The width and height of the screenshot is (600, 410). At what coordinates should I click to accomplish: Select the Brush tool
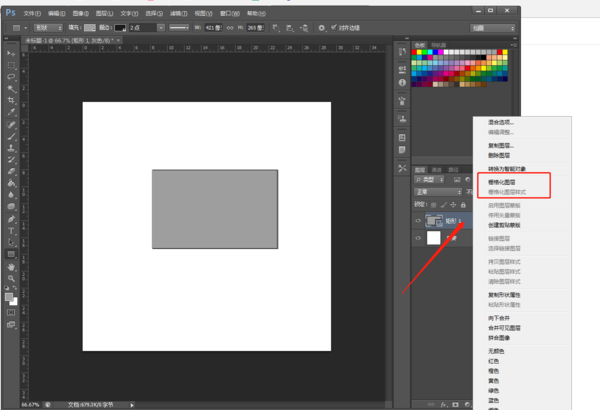coord(11,137)
